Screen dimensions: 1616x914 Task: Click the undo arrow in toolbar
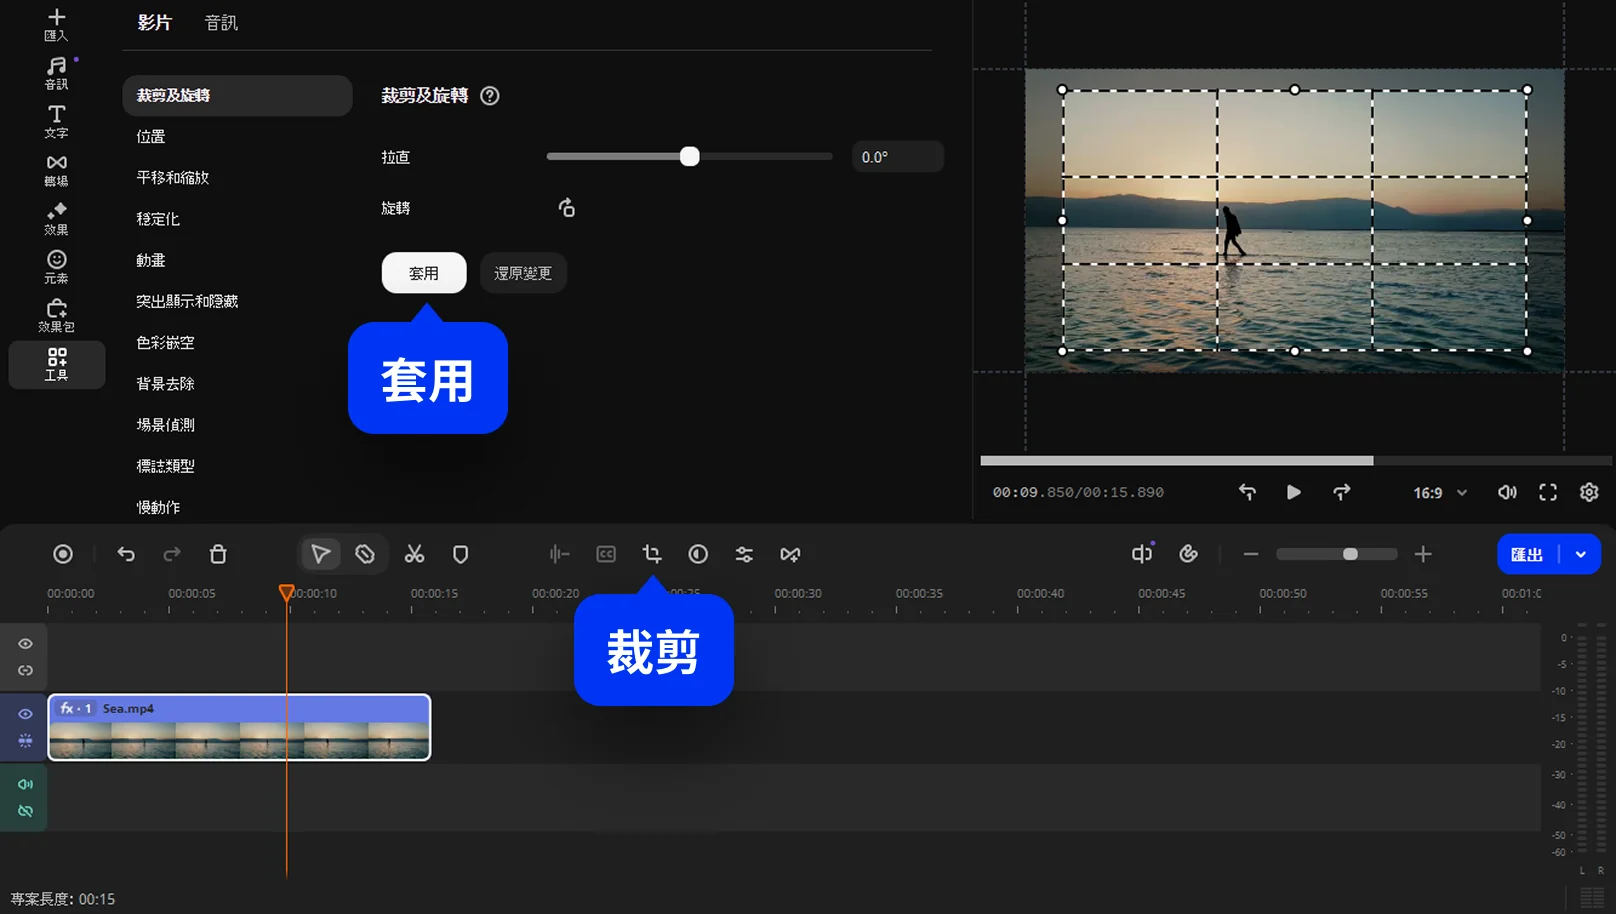coord(126,554)
